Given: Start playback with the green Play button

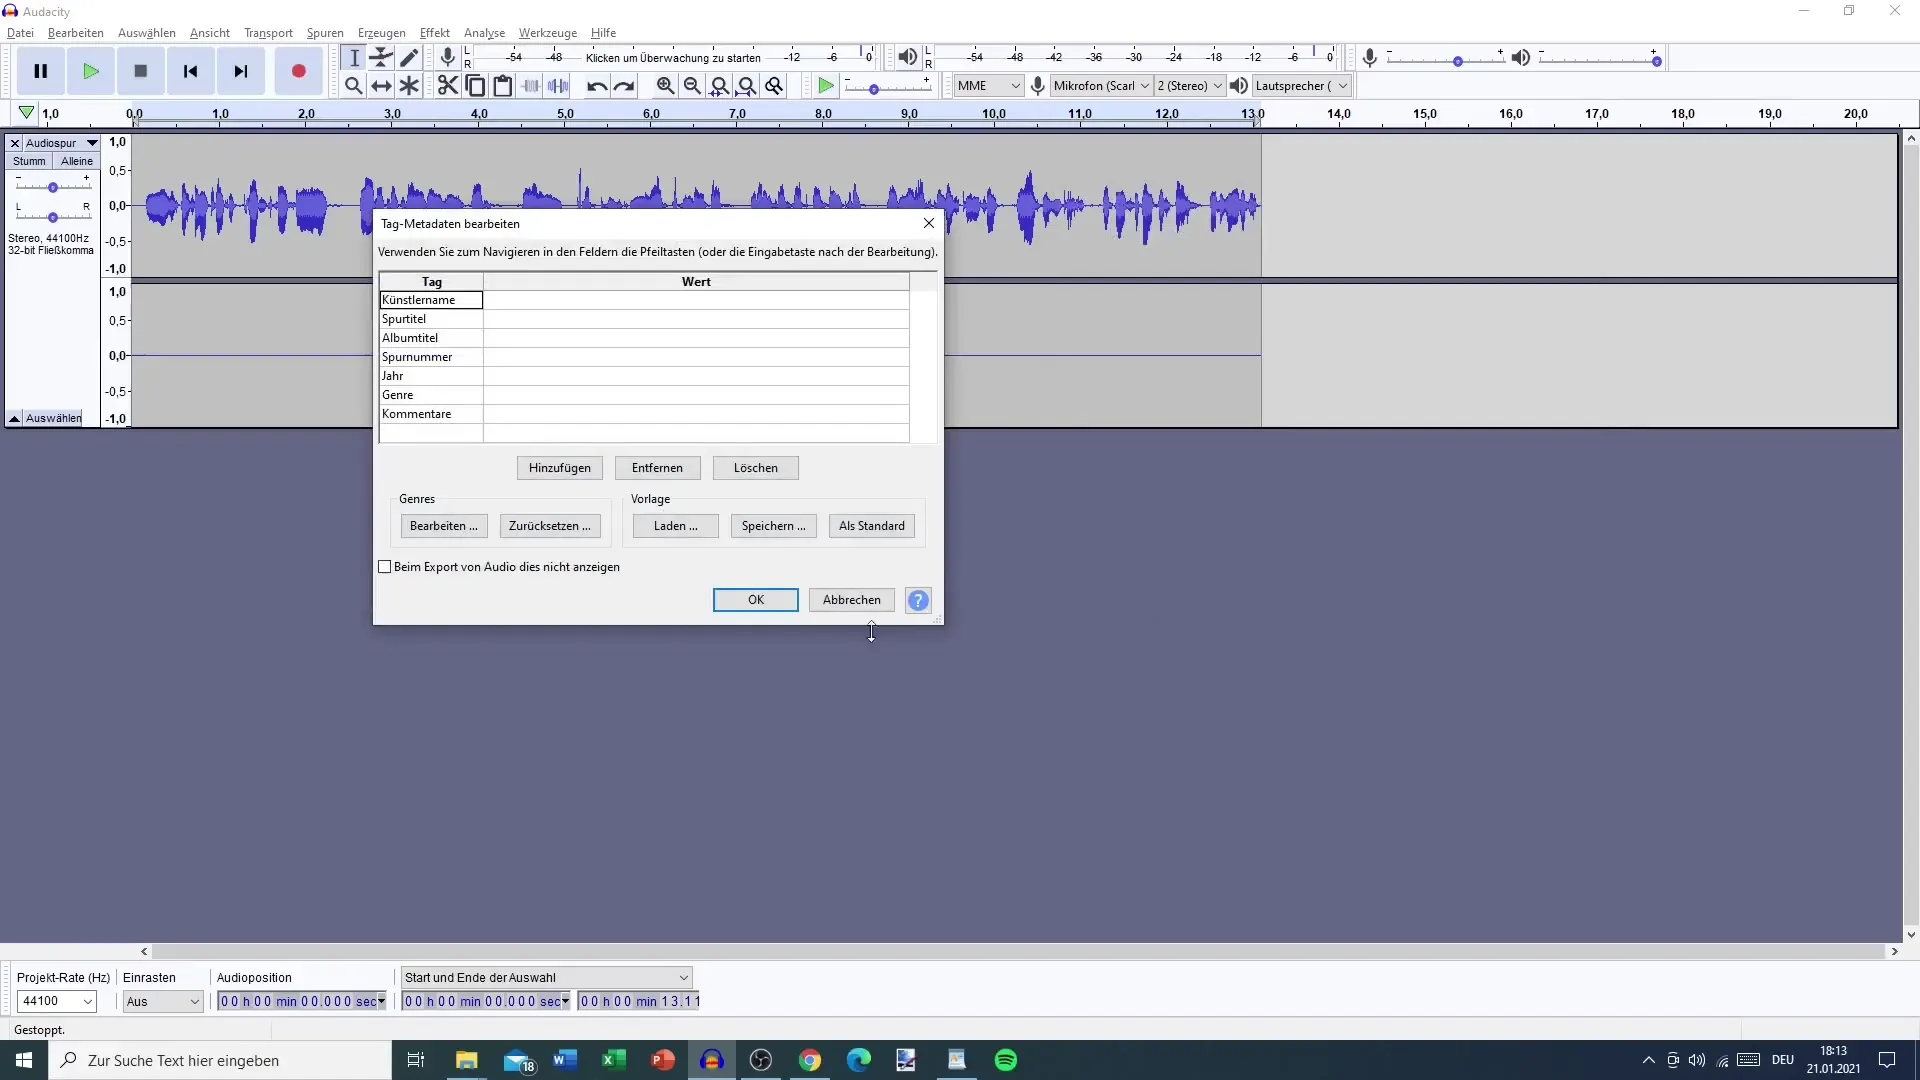Looking at the screenshot, I should pos(91,71).
